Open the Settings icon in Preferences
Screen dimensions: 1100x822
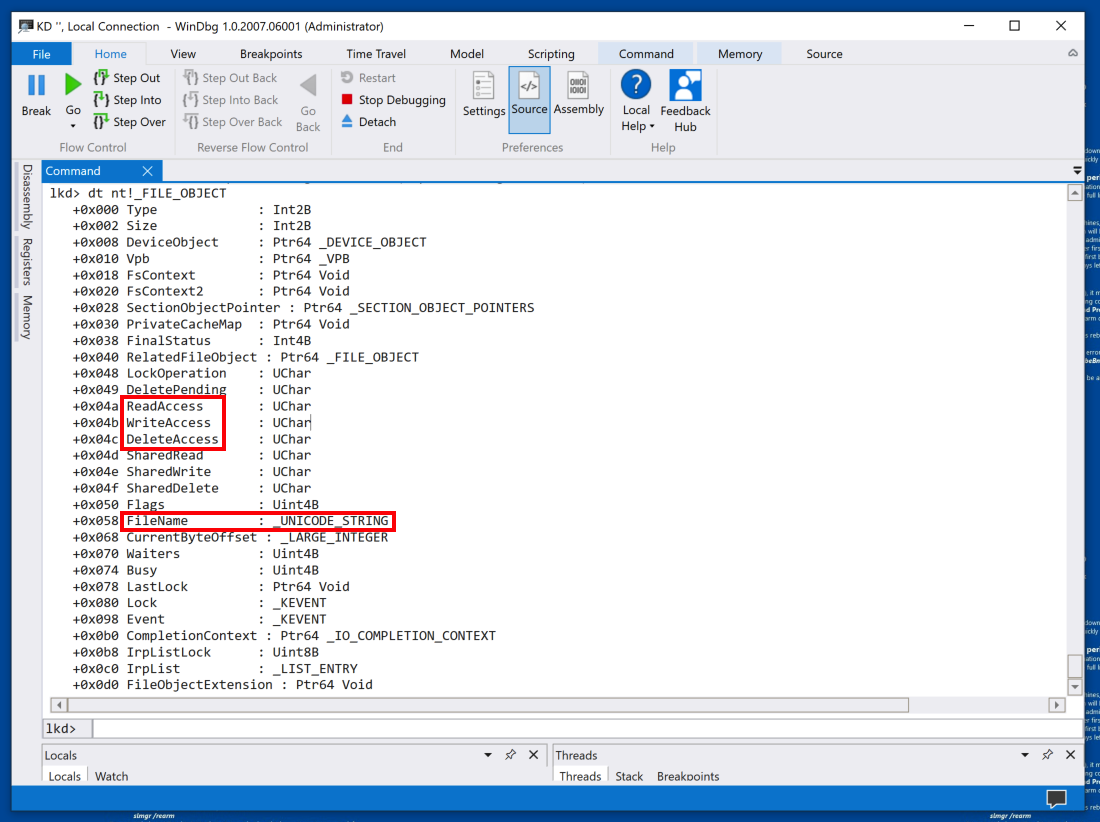484,87
